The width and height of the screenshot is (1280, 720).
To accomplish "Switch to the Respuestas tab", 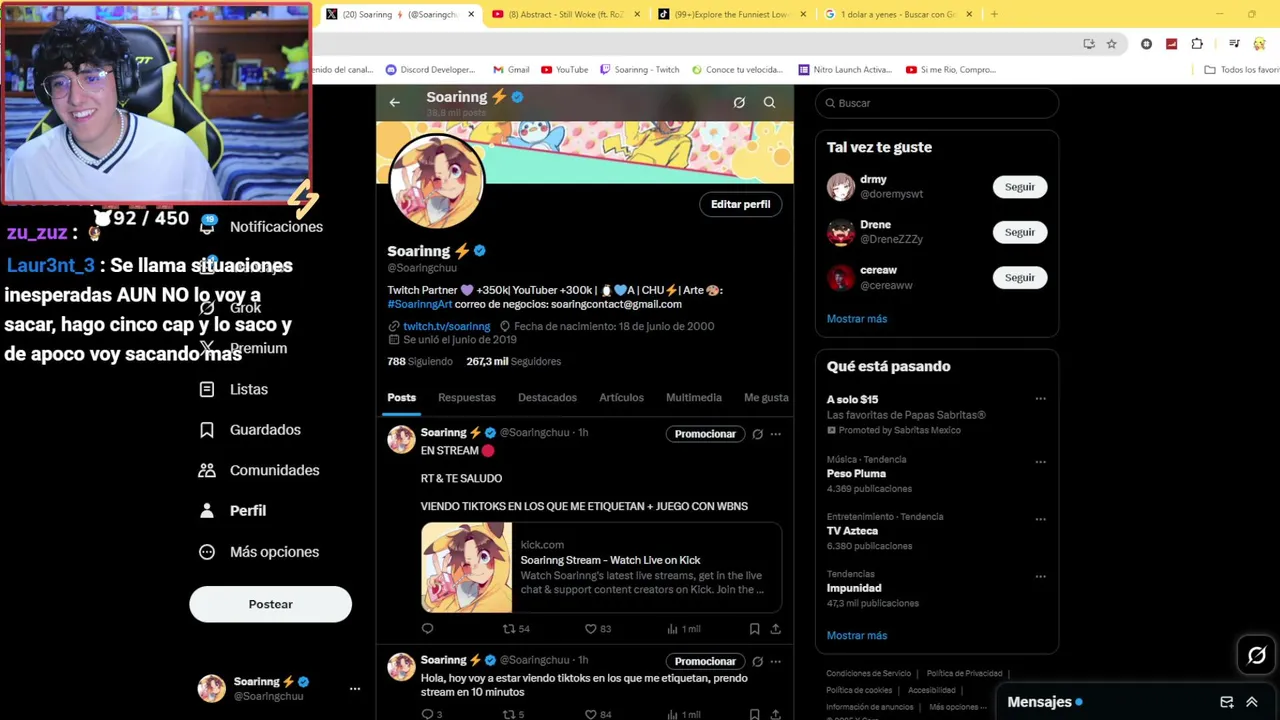I will pos(466,397).
